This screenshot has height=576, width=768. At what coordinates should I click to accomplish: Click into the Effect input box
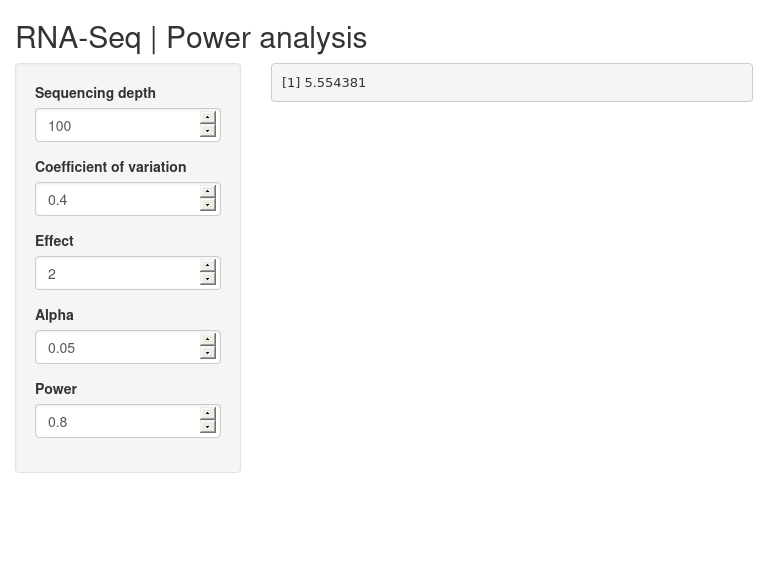tap(118, 273)
